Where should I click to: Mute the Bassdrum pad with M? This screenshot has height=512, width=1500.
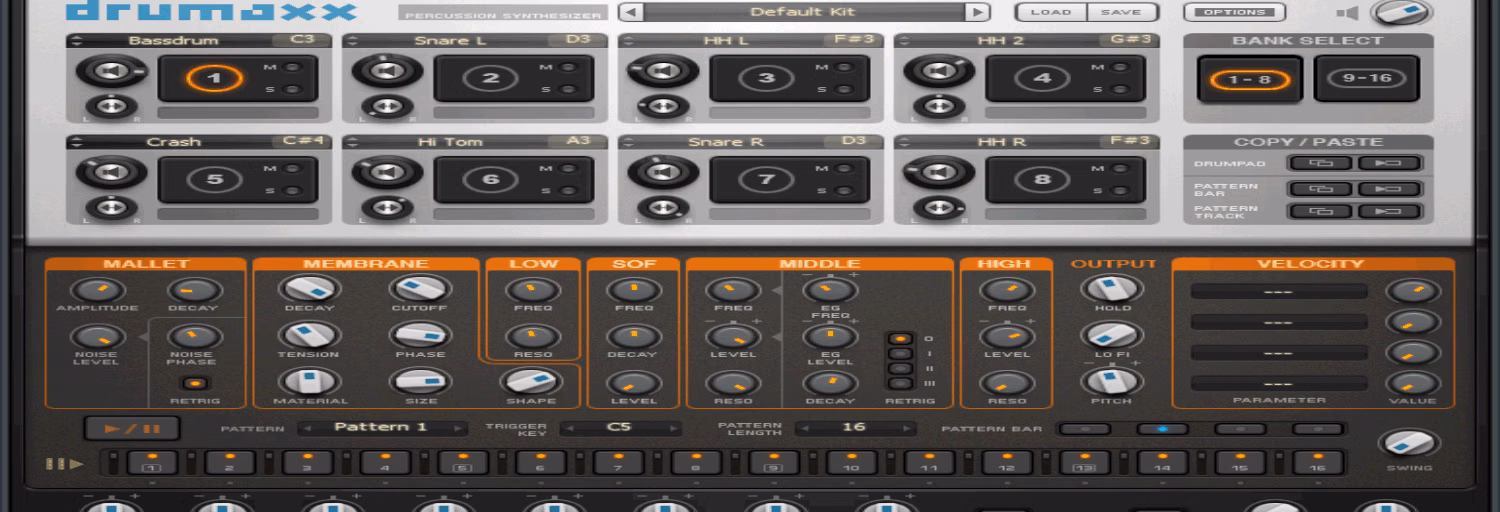tap(291, 67)
